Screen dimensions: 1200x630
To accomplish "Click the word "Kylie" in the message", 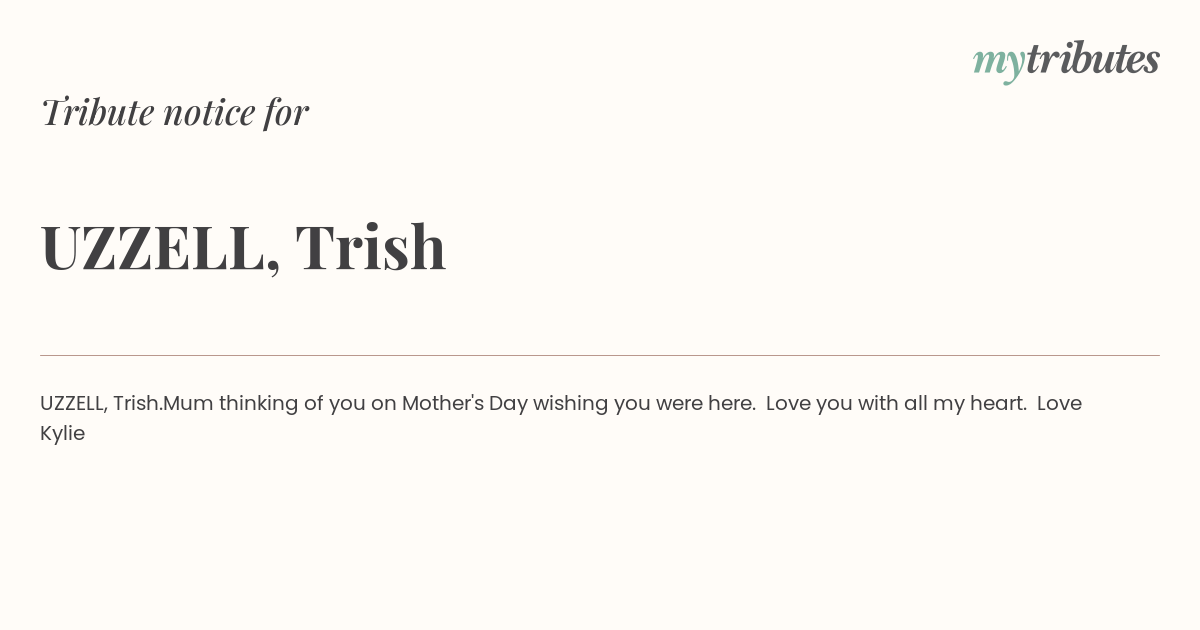I will coord(62,434).
